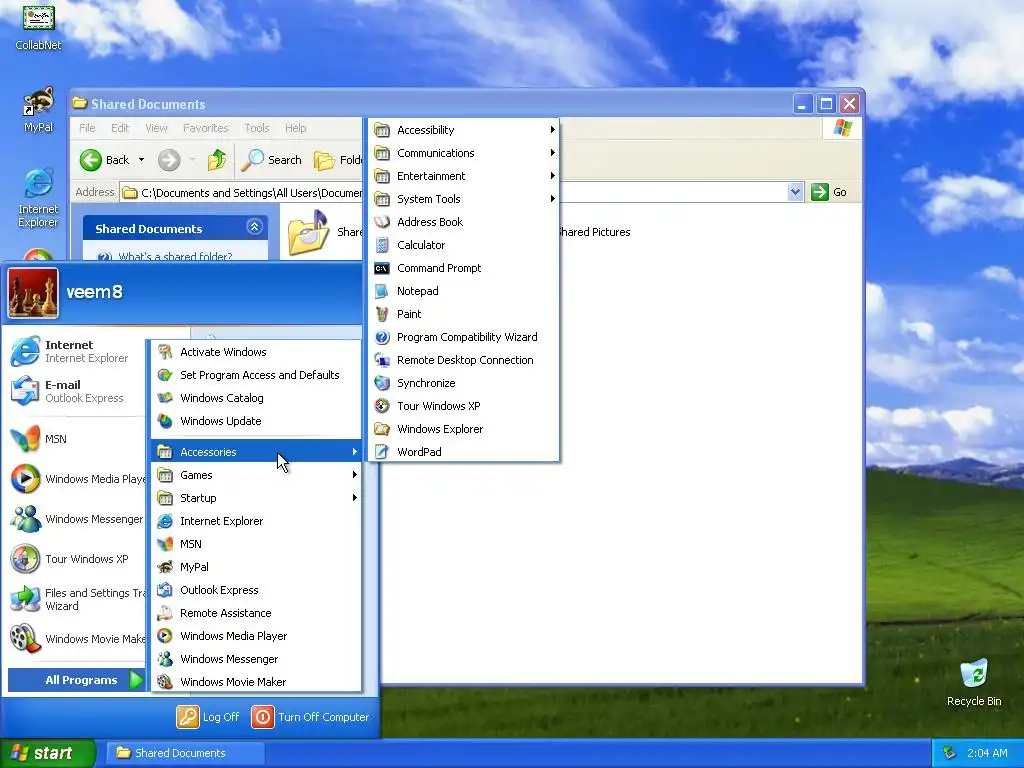Open the File menu in Shared Documents
This screenshot has height=768, width=1024.
point(87,128)
